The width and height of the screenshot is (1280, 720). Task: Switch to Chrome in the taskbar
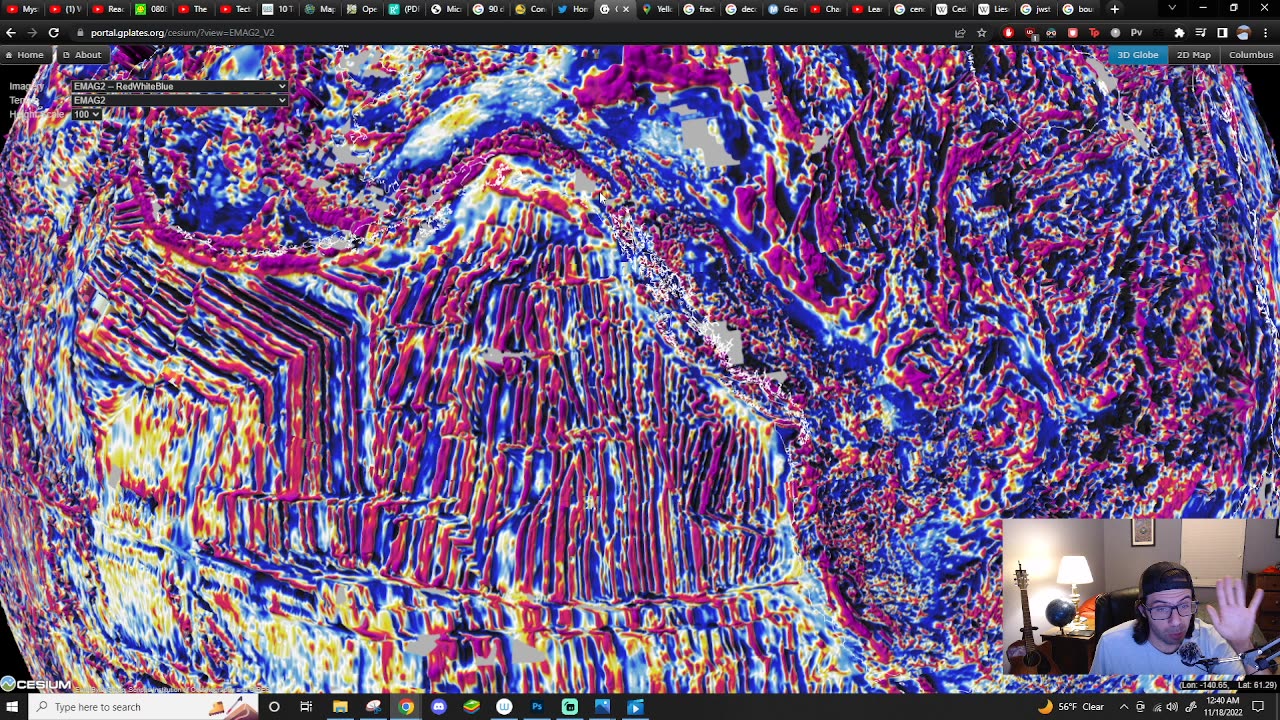point(406,707)
